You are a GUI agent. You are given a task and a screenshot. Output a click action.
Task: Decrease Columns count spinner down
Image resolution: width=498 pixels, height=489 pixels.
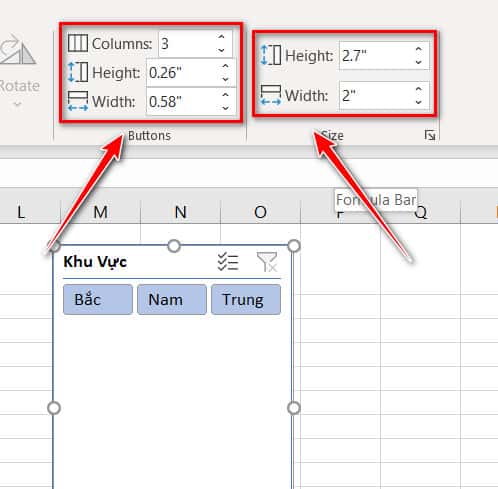pos(221,50)
